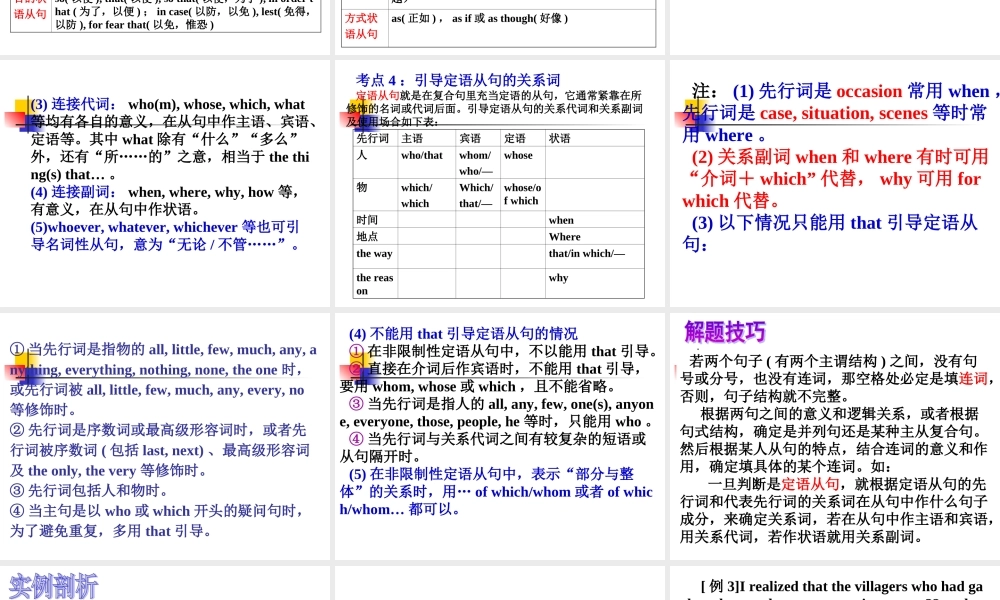This screenshot has width=1000, height=600.
Task: Click the red 连词 text in 解题技巧 slide
Action: point(972,379)
